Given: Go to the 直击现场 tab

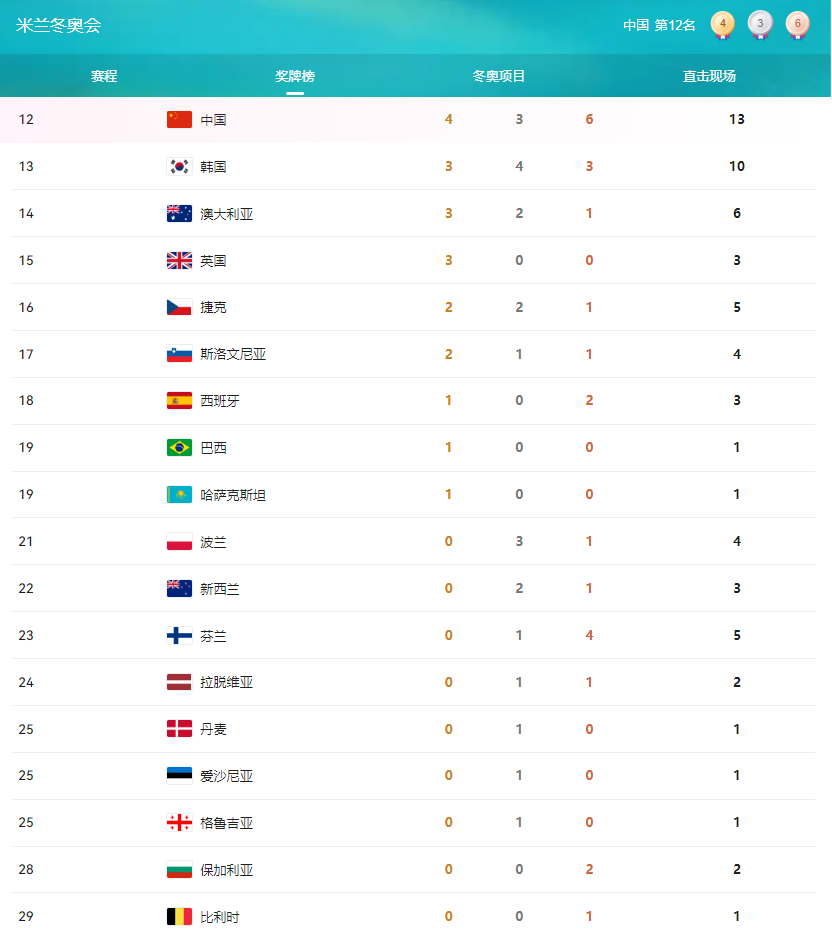Looking at the screenshot, I should pyautogui.click(x=709, y=76).
